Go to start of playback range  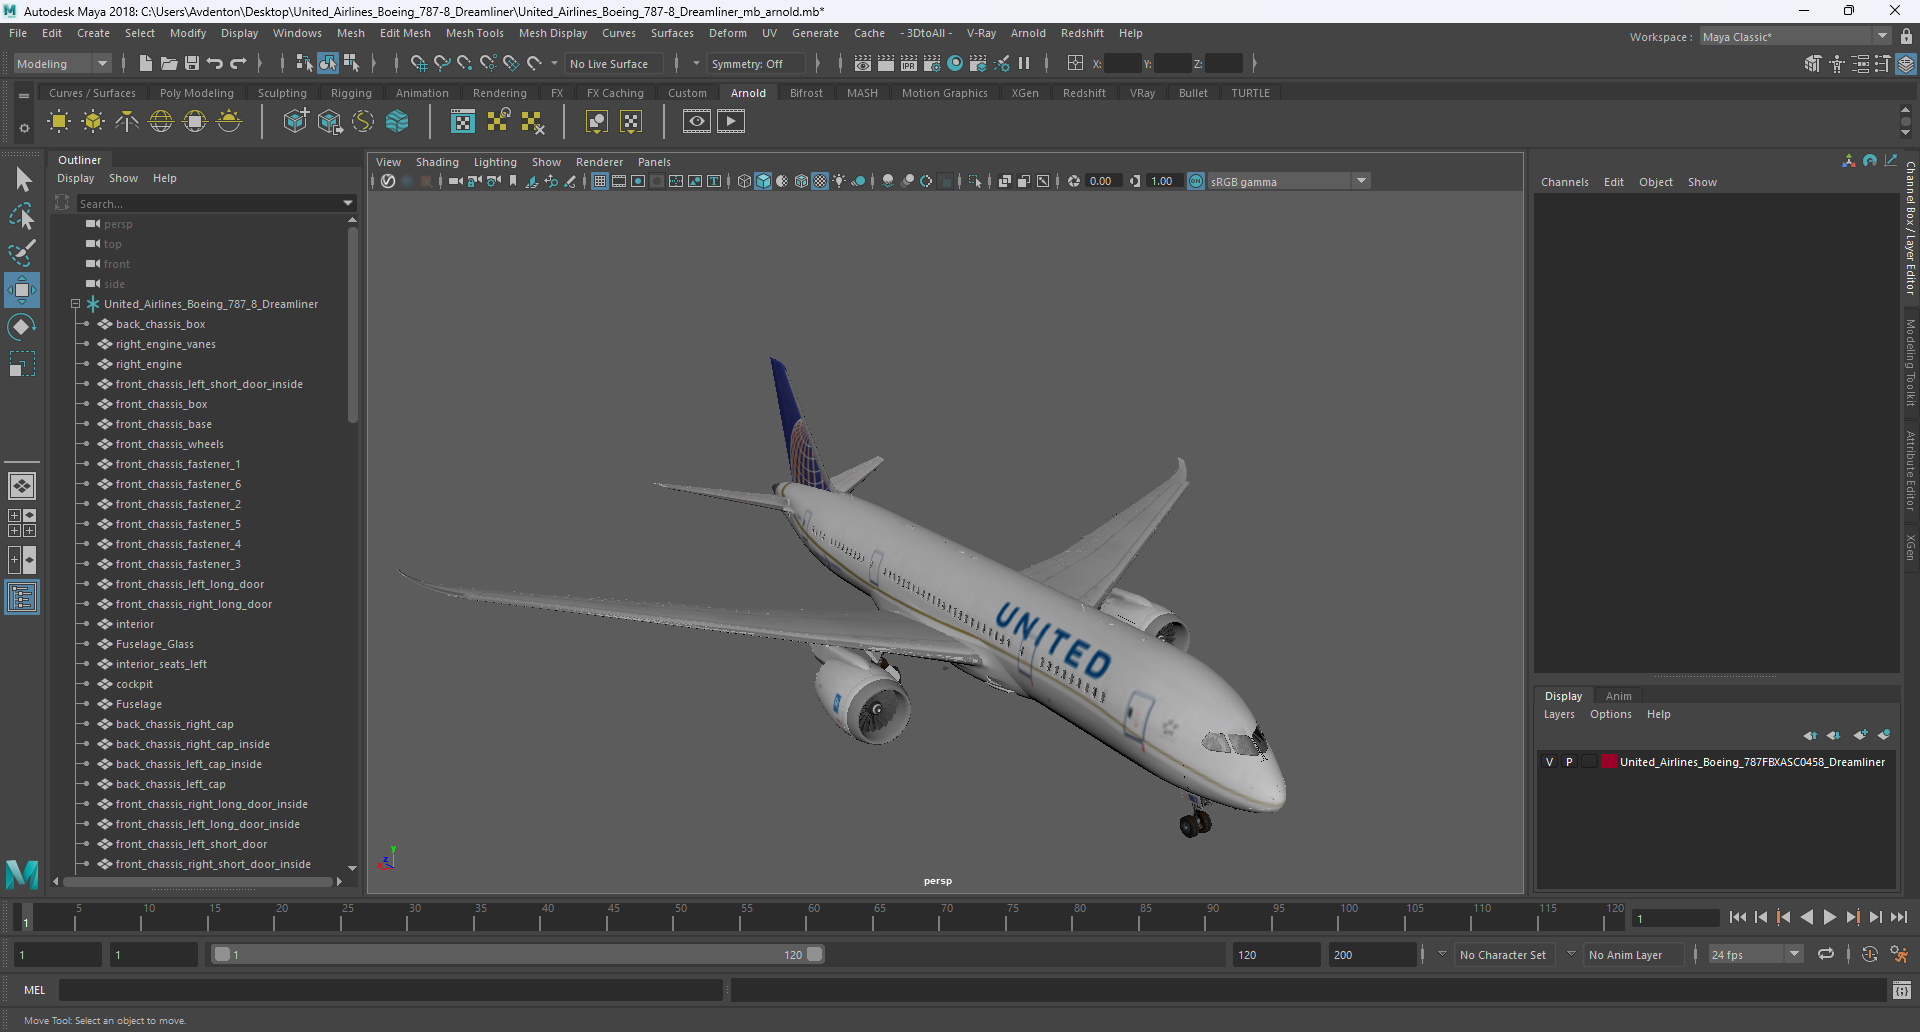(x=1737, y=917)
